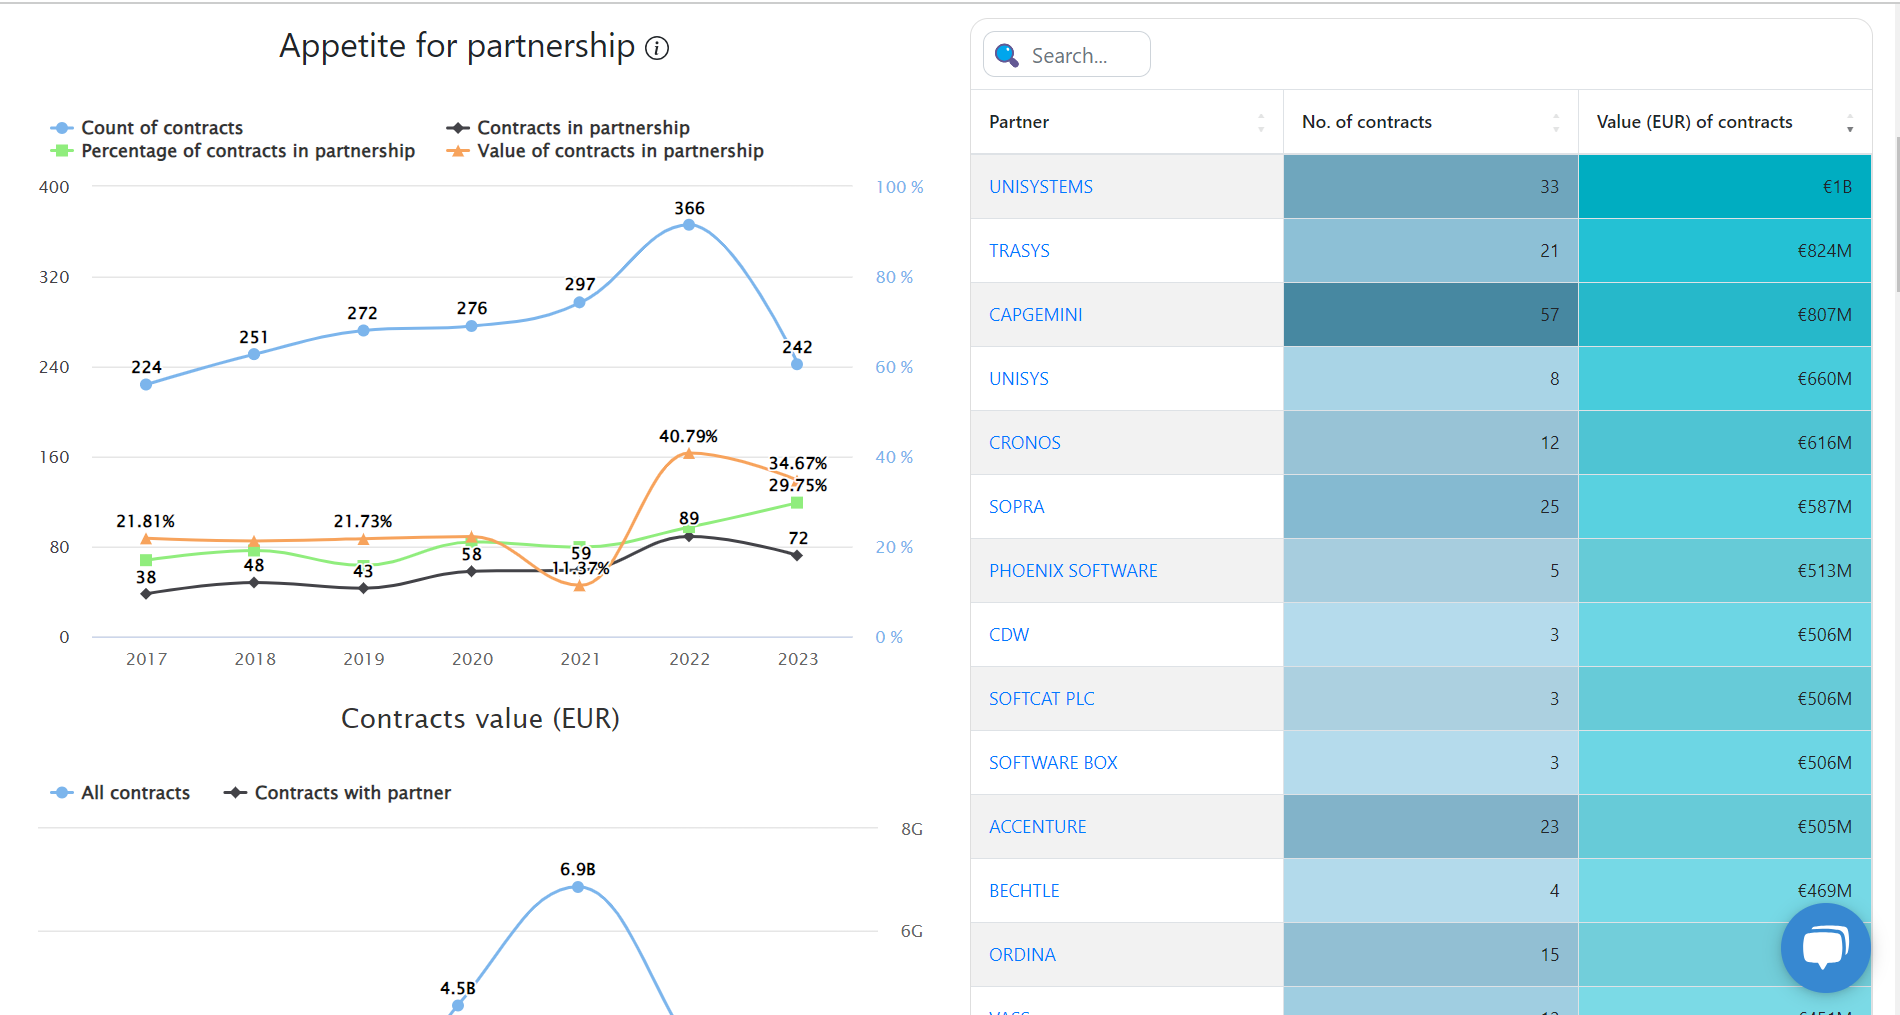1900x1015 pixels.
Task: Click the €1B value cell for UNISYSTEMS
Action: 1724,187
